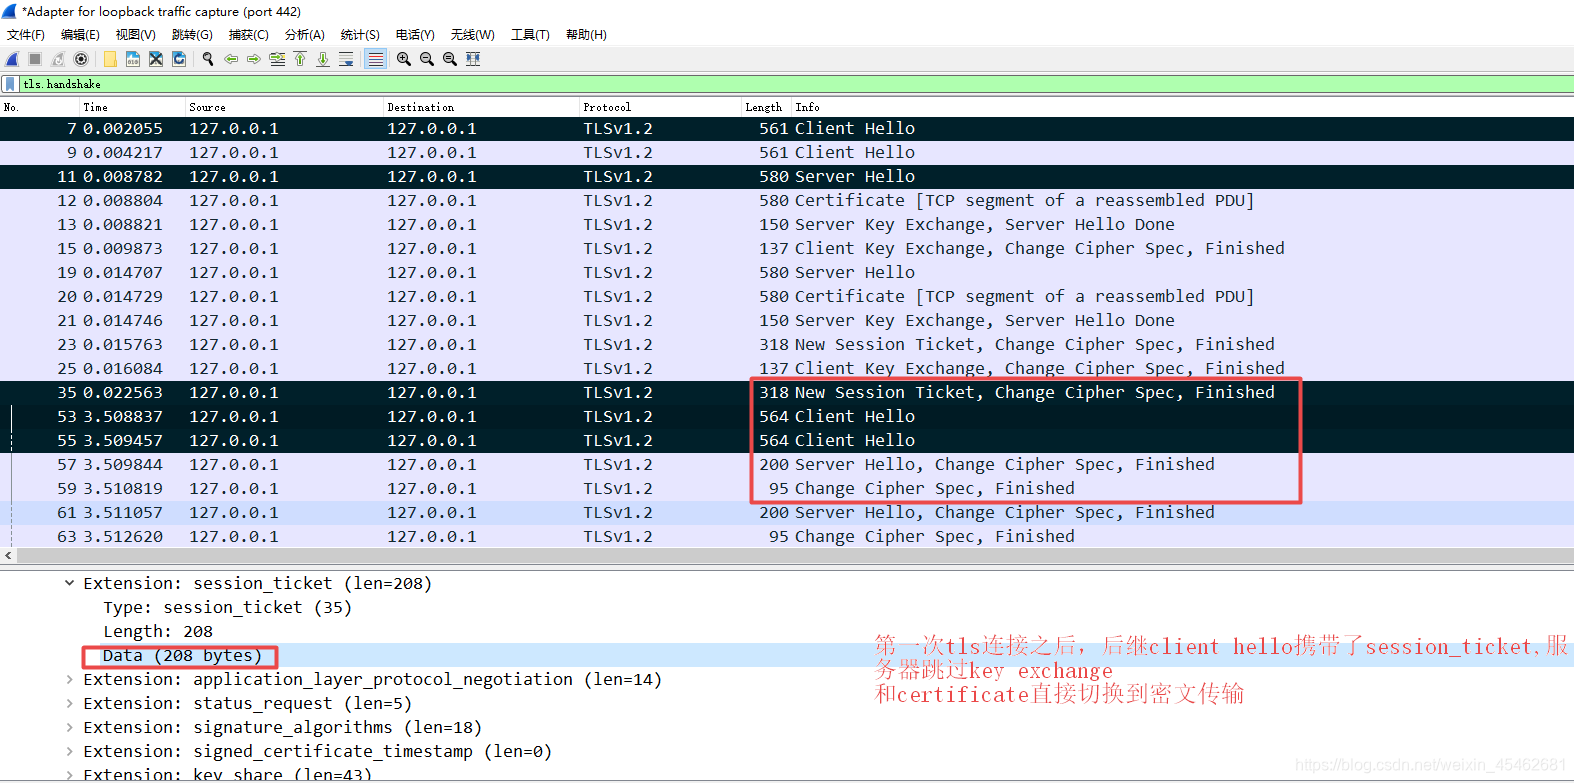Jump to the first packet
Viewport: 1574px width, 783px height.
click(300, 59)
